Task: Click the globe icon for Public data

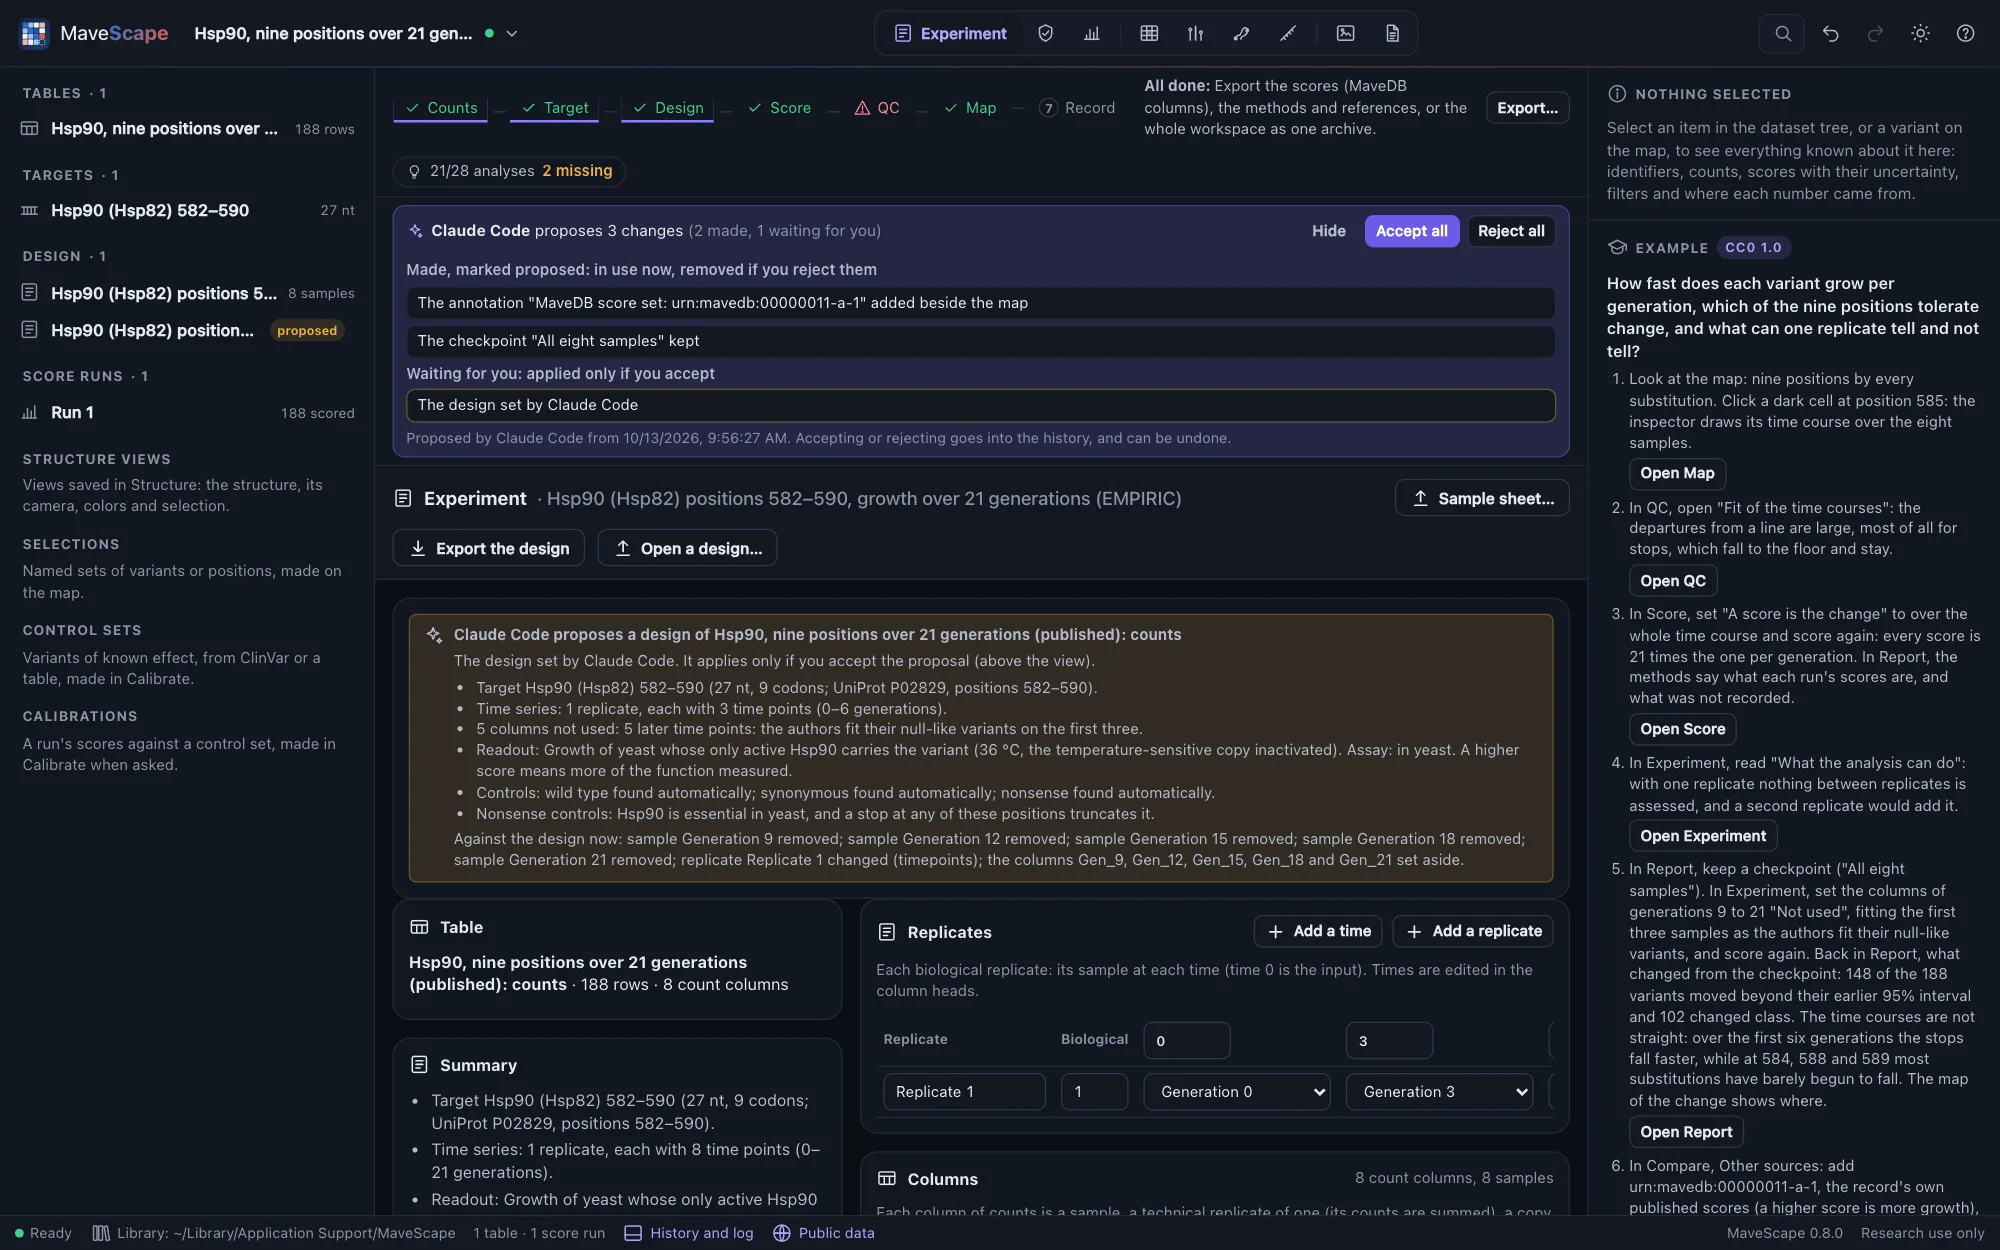Action: pos(782,1233)
